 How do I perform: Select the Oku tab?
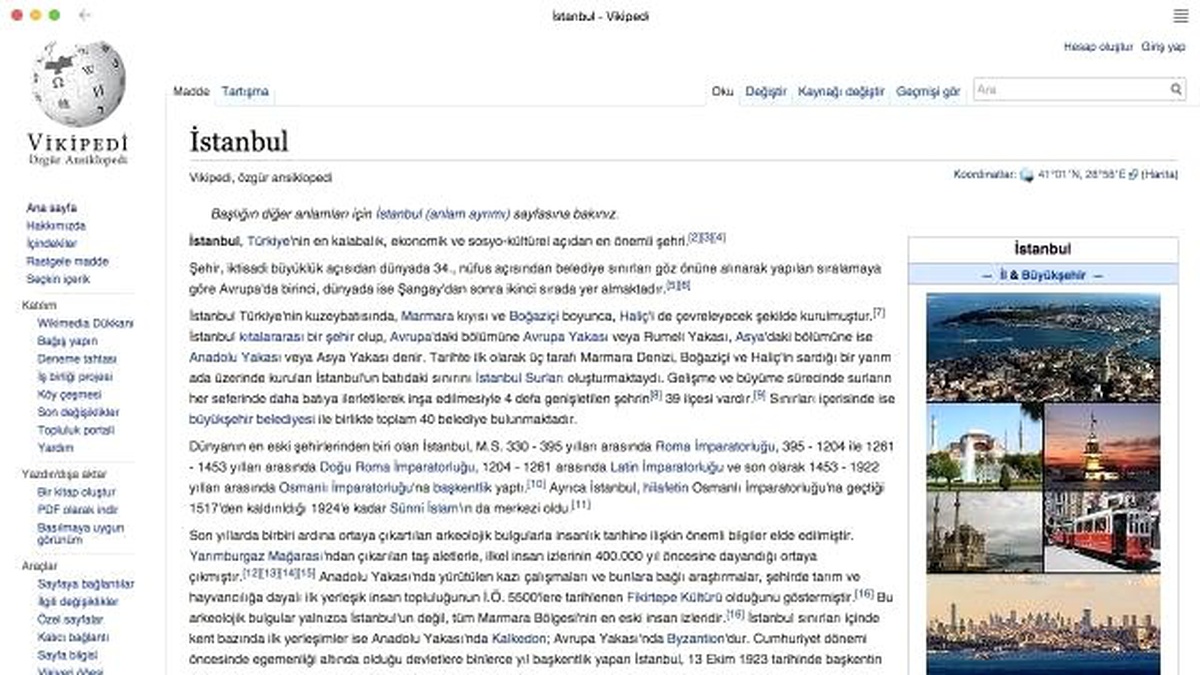click(722, 91)
